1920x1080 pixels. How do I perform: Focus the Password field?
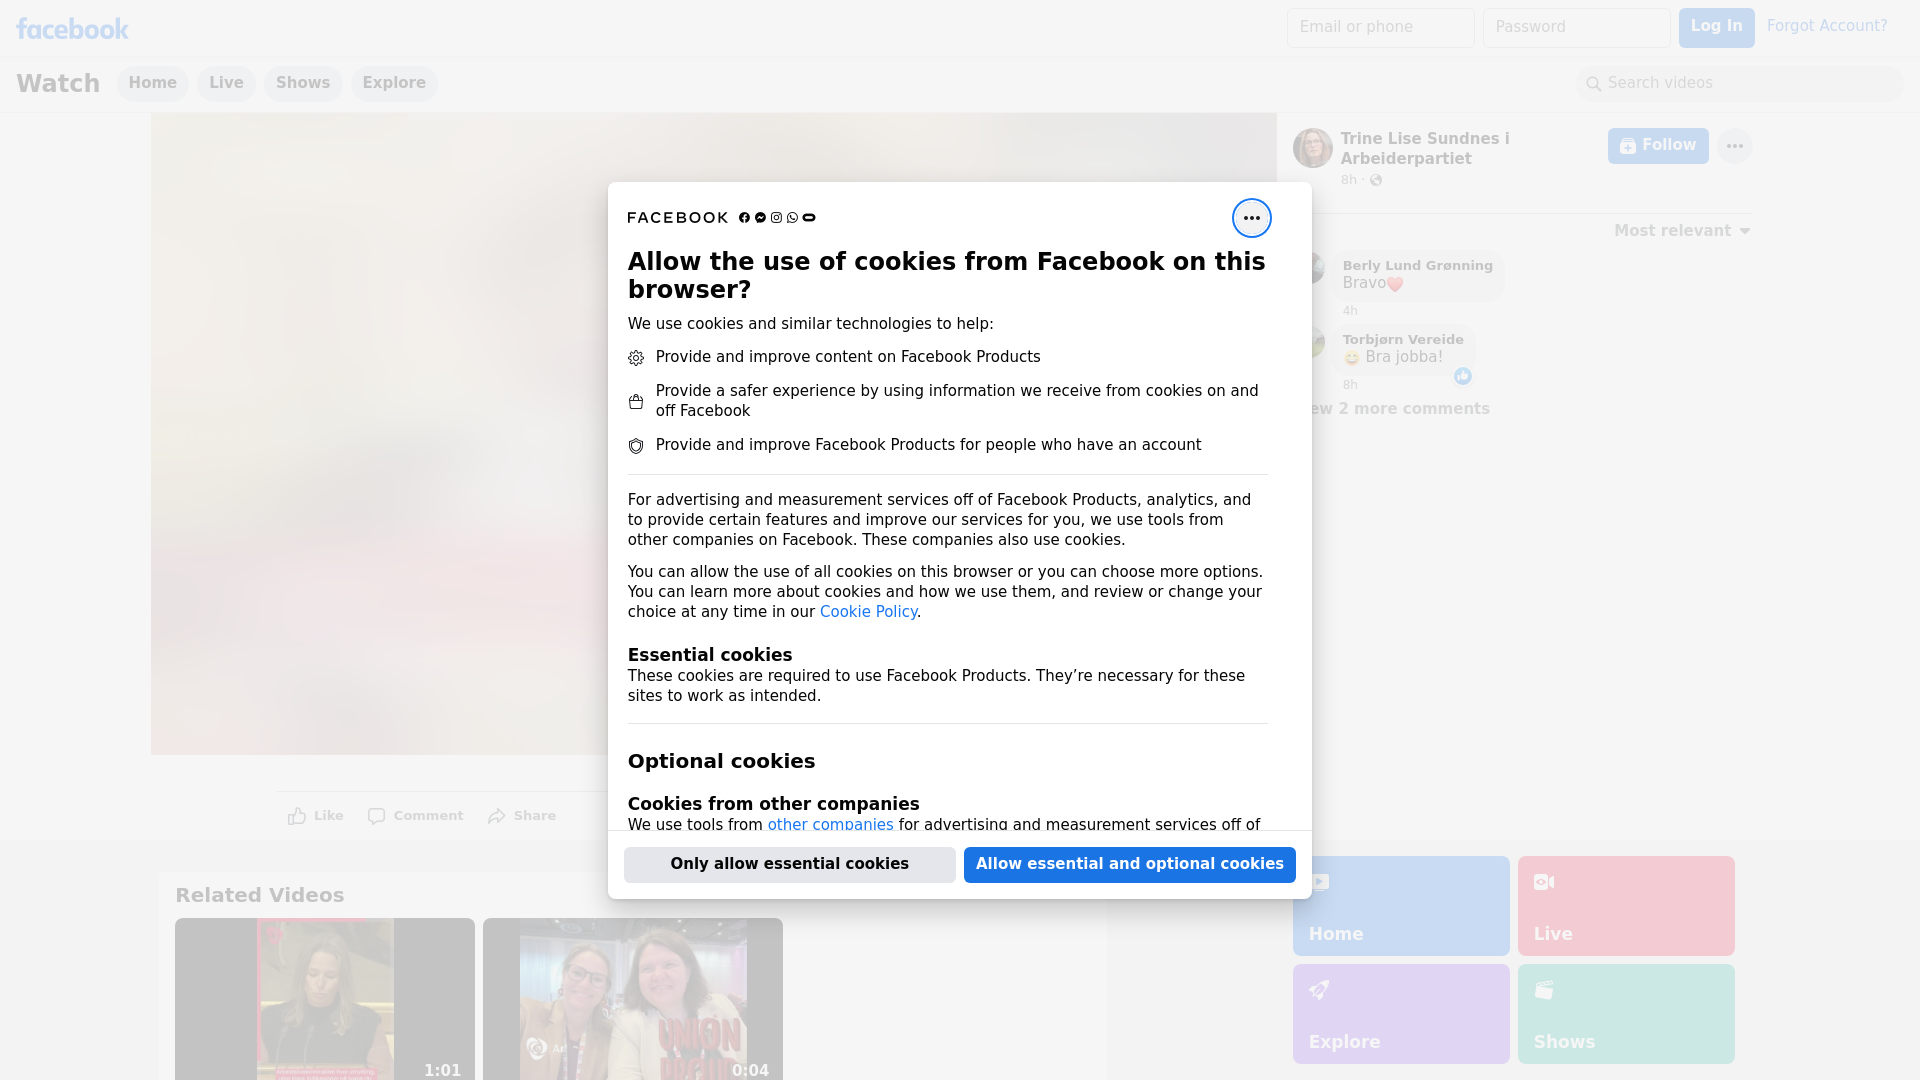(x=1577, y=28)
